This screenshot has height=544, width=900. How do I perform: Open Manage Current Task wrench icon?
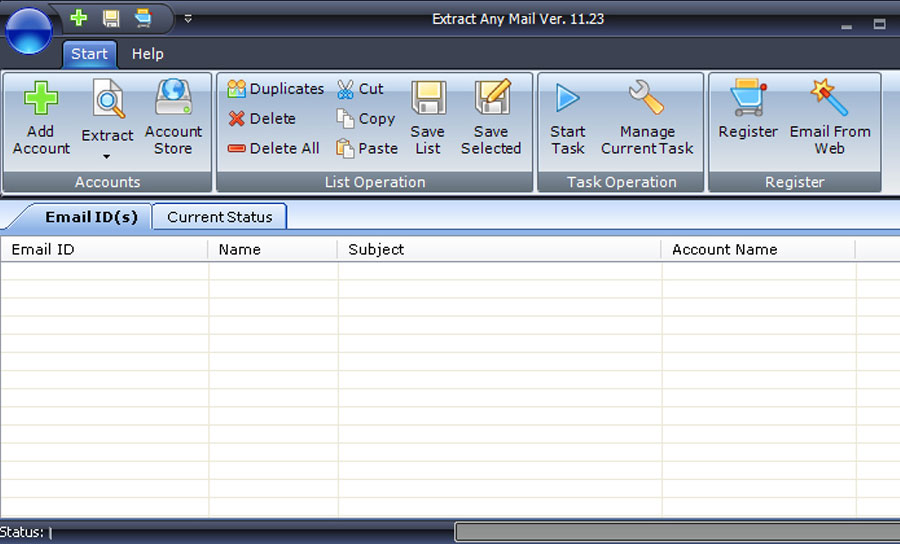pyautogui.click(x=647, y=99)
